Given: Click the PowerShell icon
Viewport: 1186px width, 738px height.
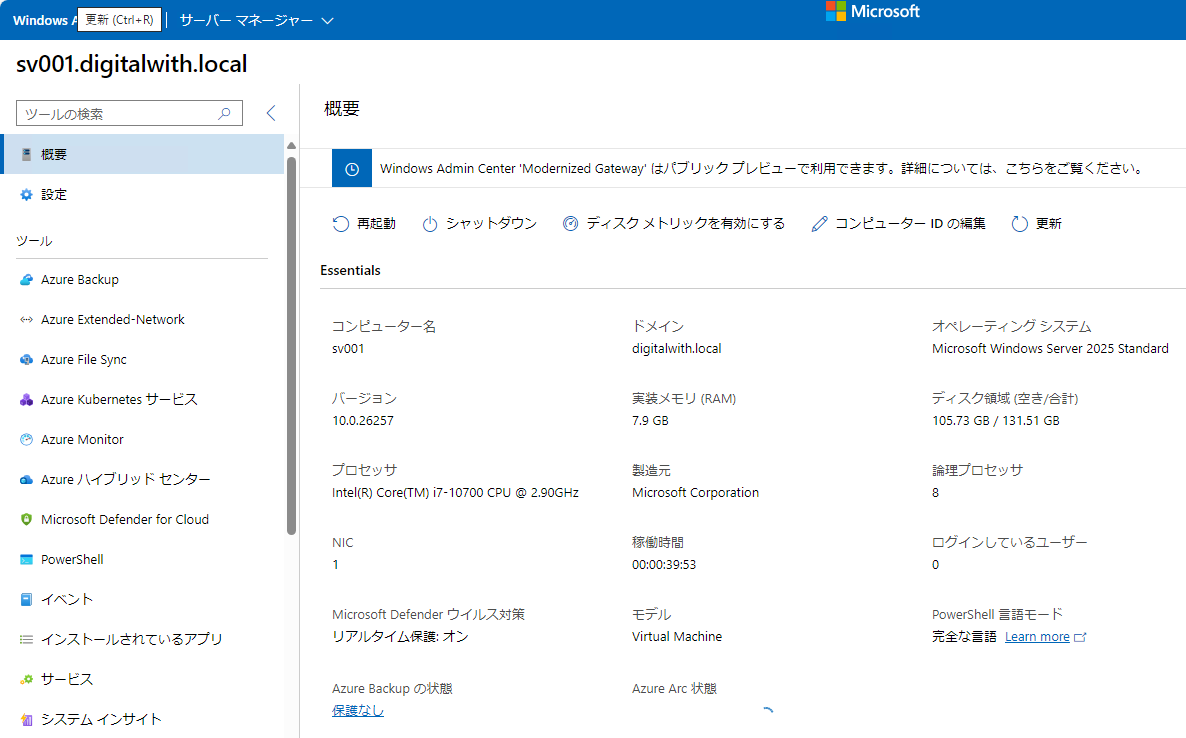Looking at the screenshot, I should pos(26,560).
